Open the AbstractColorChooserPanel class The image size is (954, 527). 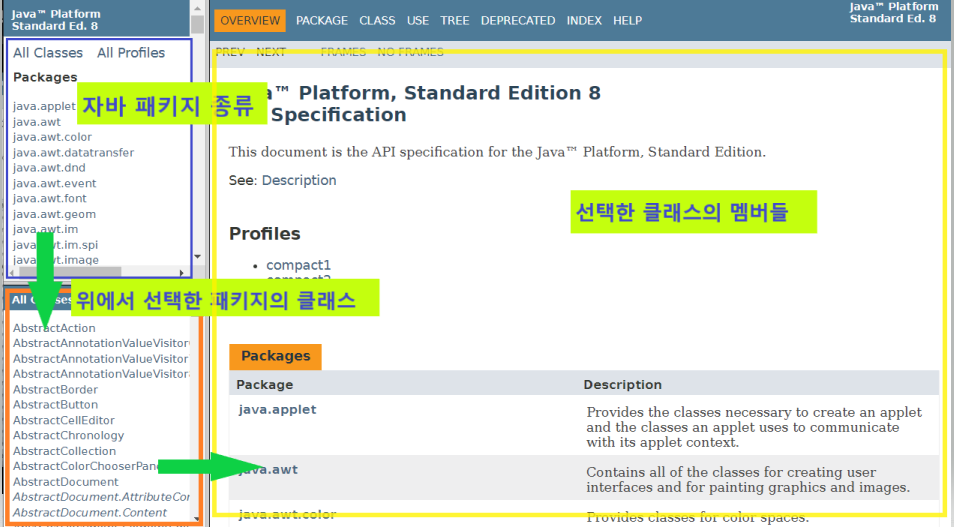coord(85,466)
